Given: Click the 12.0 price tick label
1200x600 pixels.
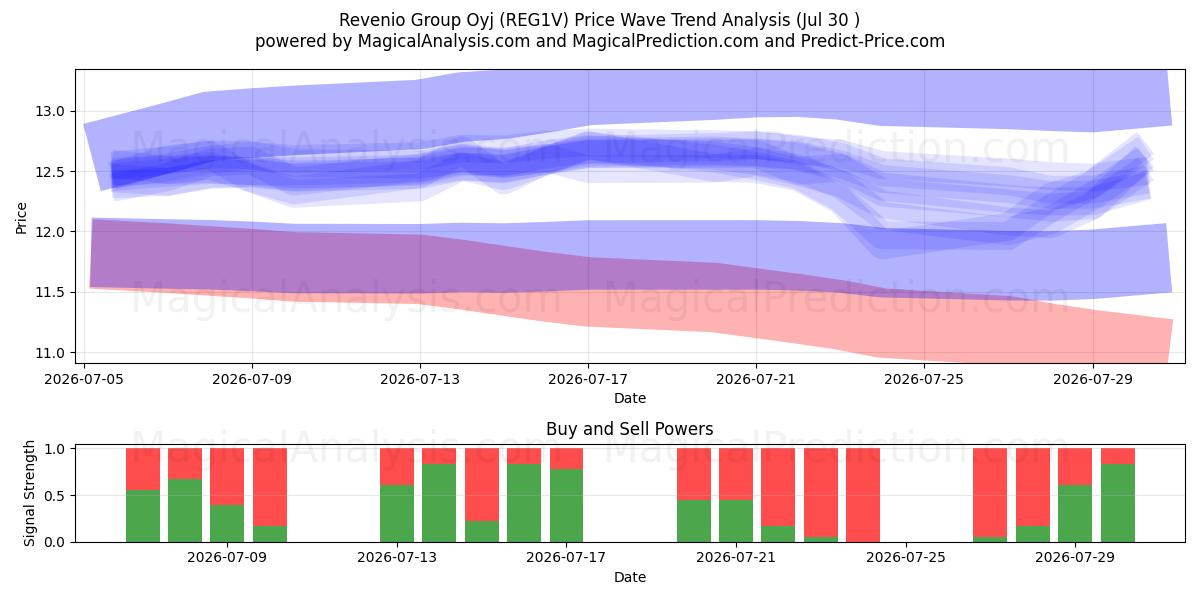Looking at the screenshot, I should point(51,232).
